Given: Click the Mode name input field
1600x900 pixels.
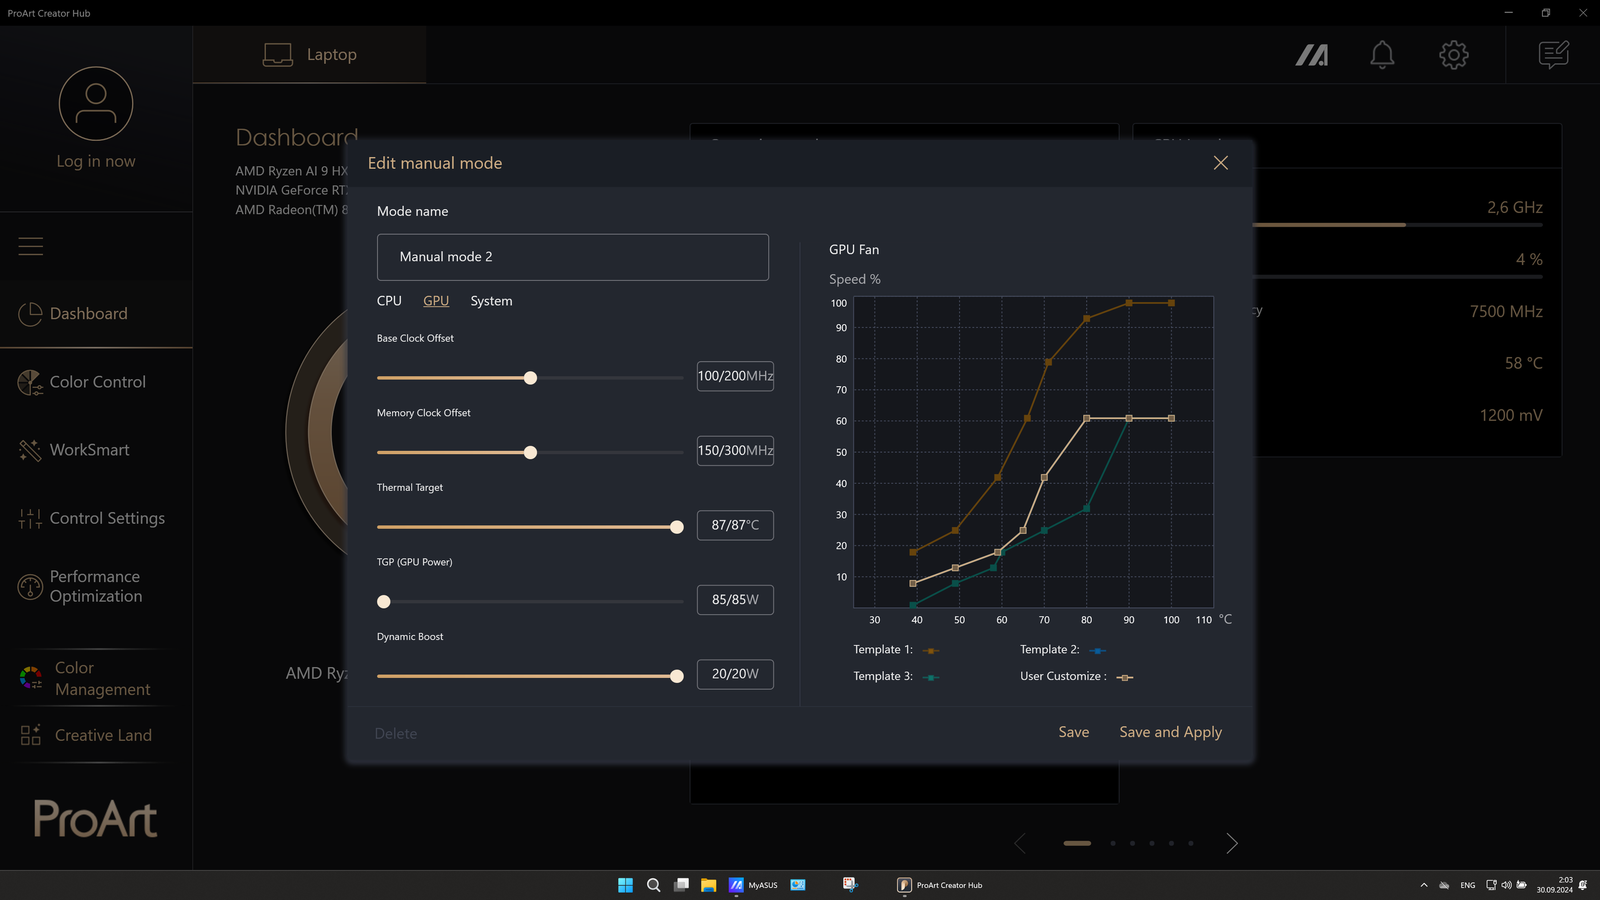Looking at the screenshot, I should pos(573,257).
